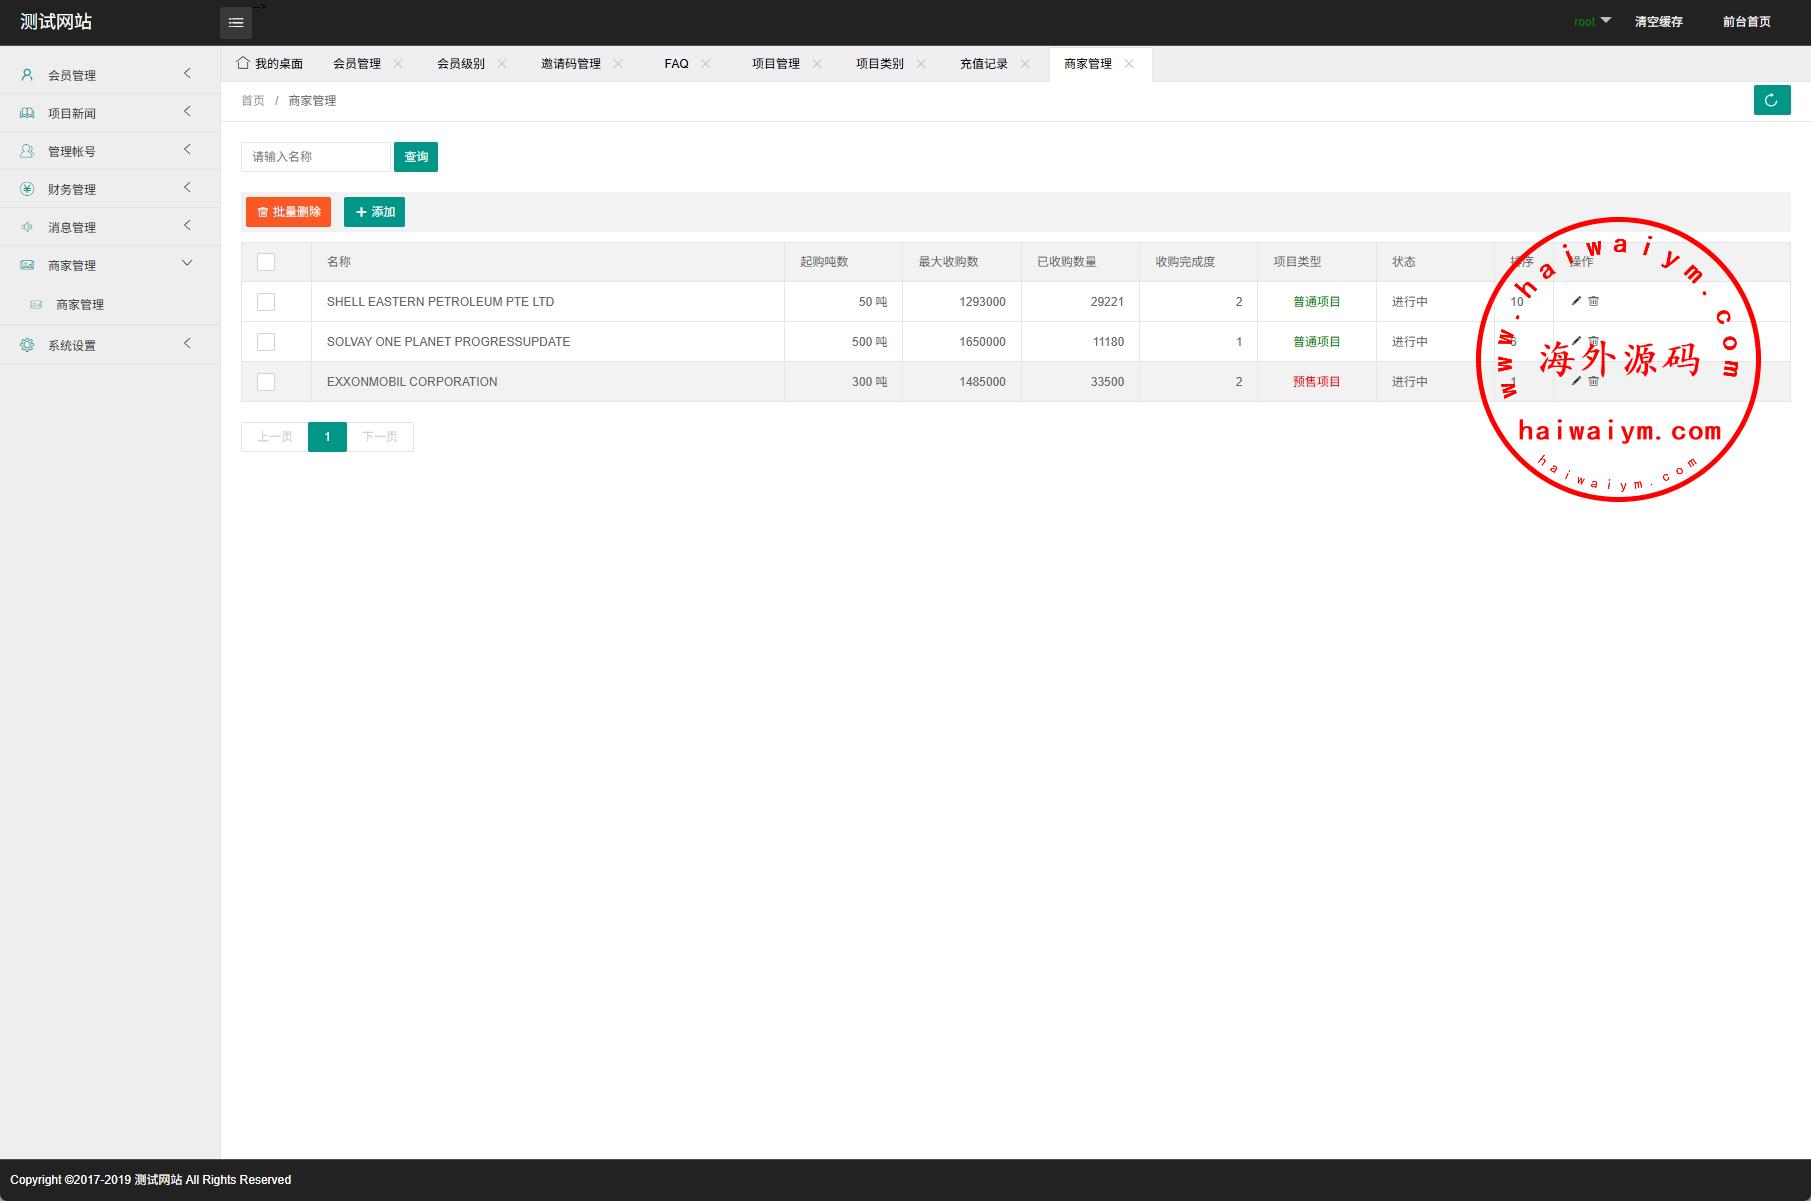Click delete trash icon for SHELL EASTERN row
Image resolution: width=1811 pixels, height=1201 pixels.
[x=1594, y=301]
